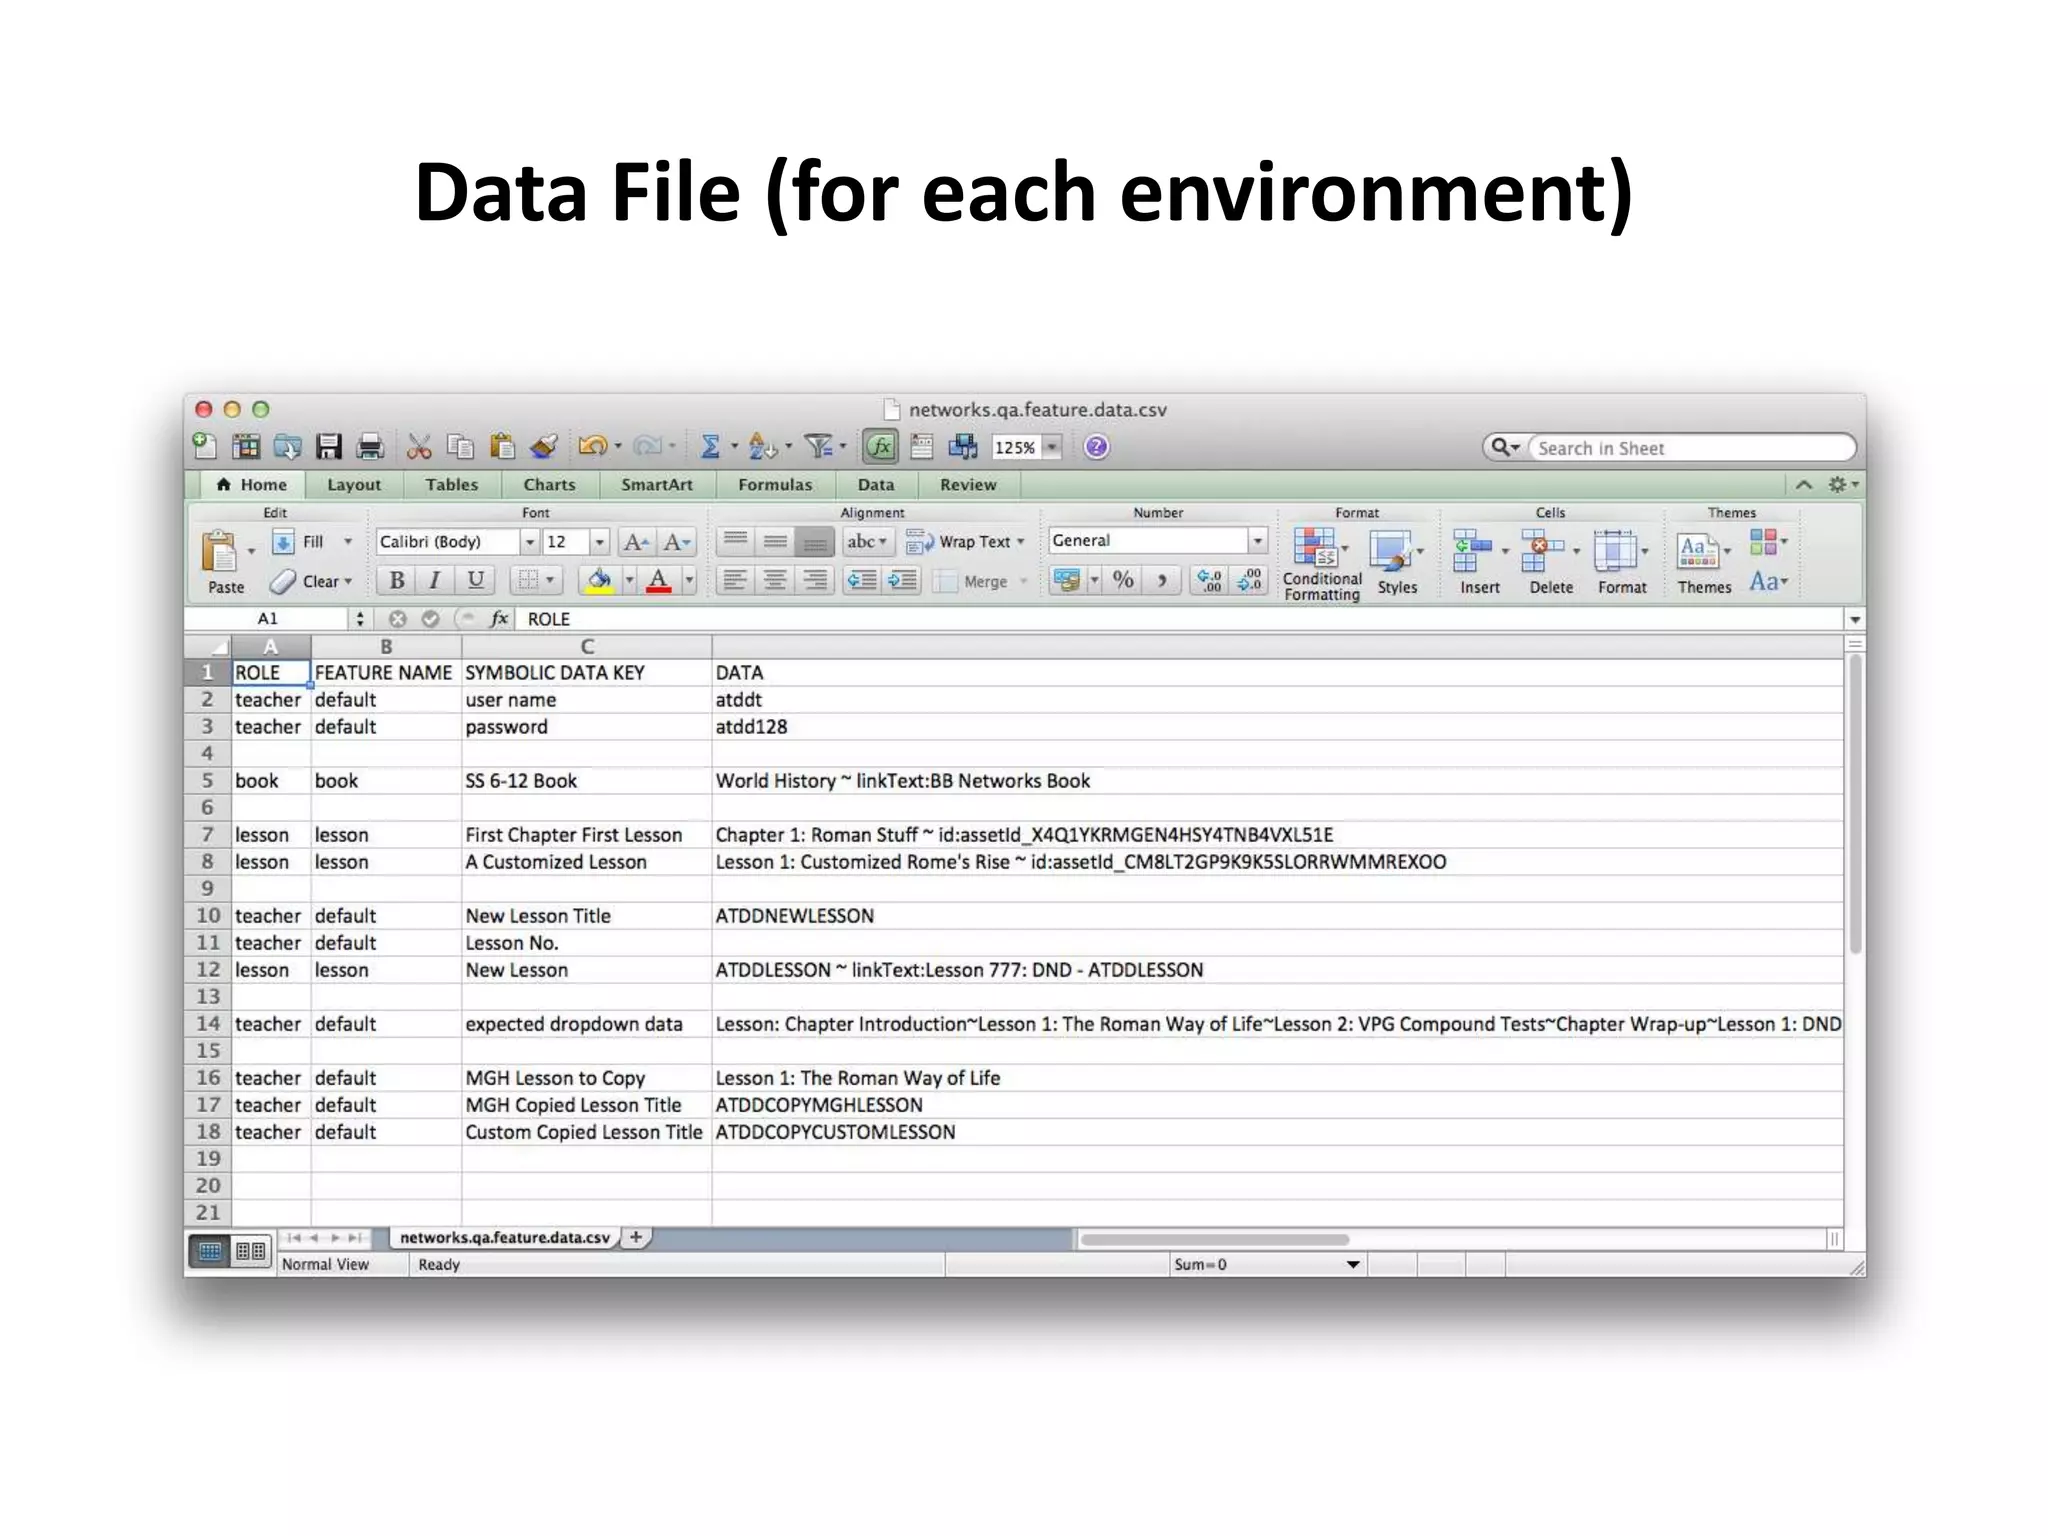Click the Increase Indent icon
Image resolution: width=2048 pixels, height=1536 pixels.
[x=903, y=580]
